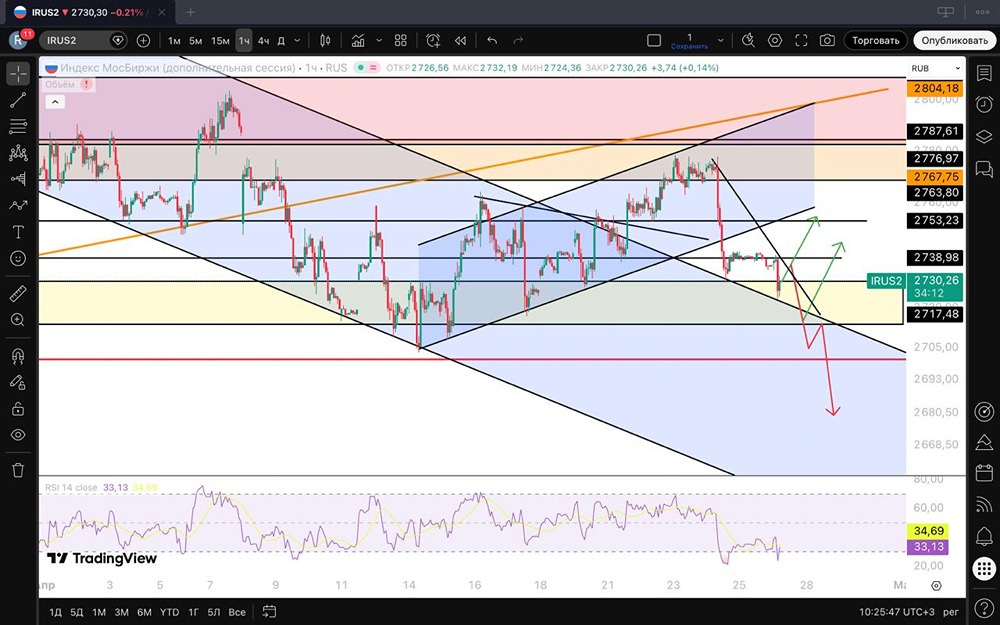Viewport: 1000px width, 625px height.
Task: Select the chart patterns tool
Action: coord(18,153)
